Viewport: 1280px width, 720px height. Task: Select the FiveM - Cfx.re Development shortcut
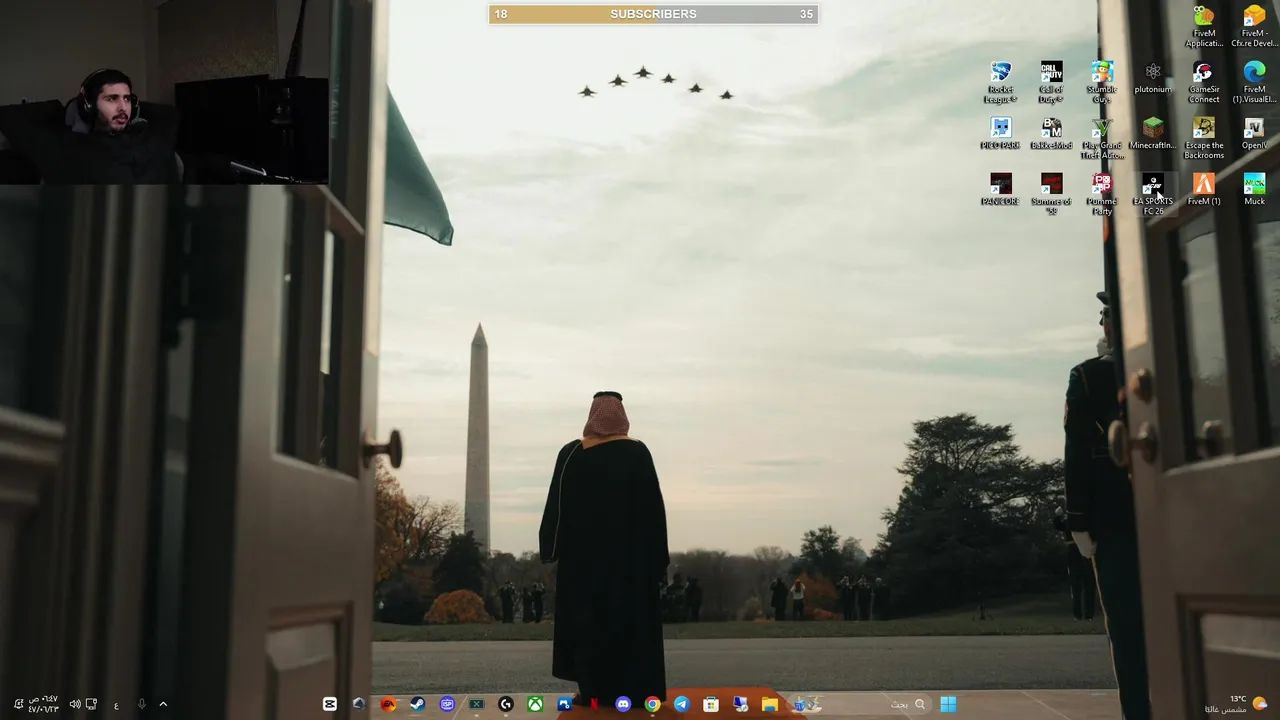1254,26
